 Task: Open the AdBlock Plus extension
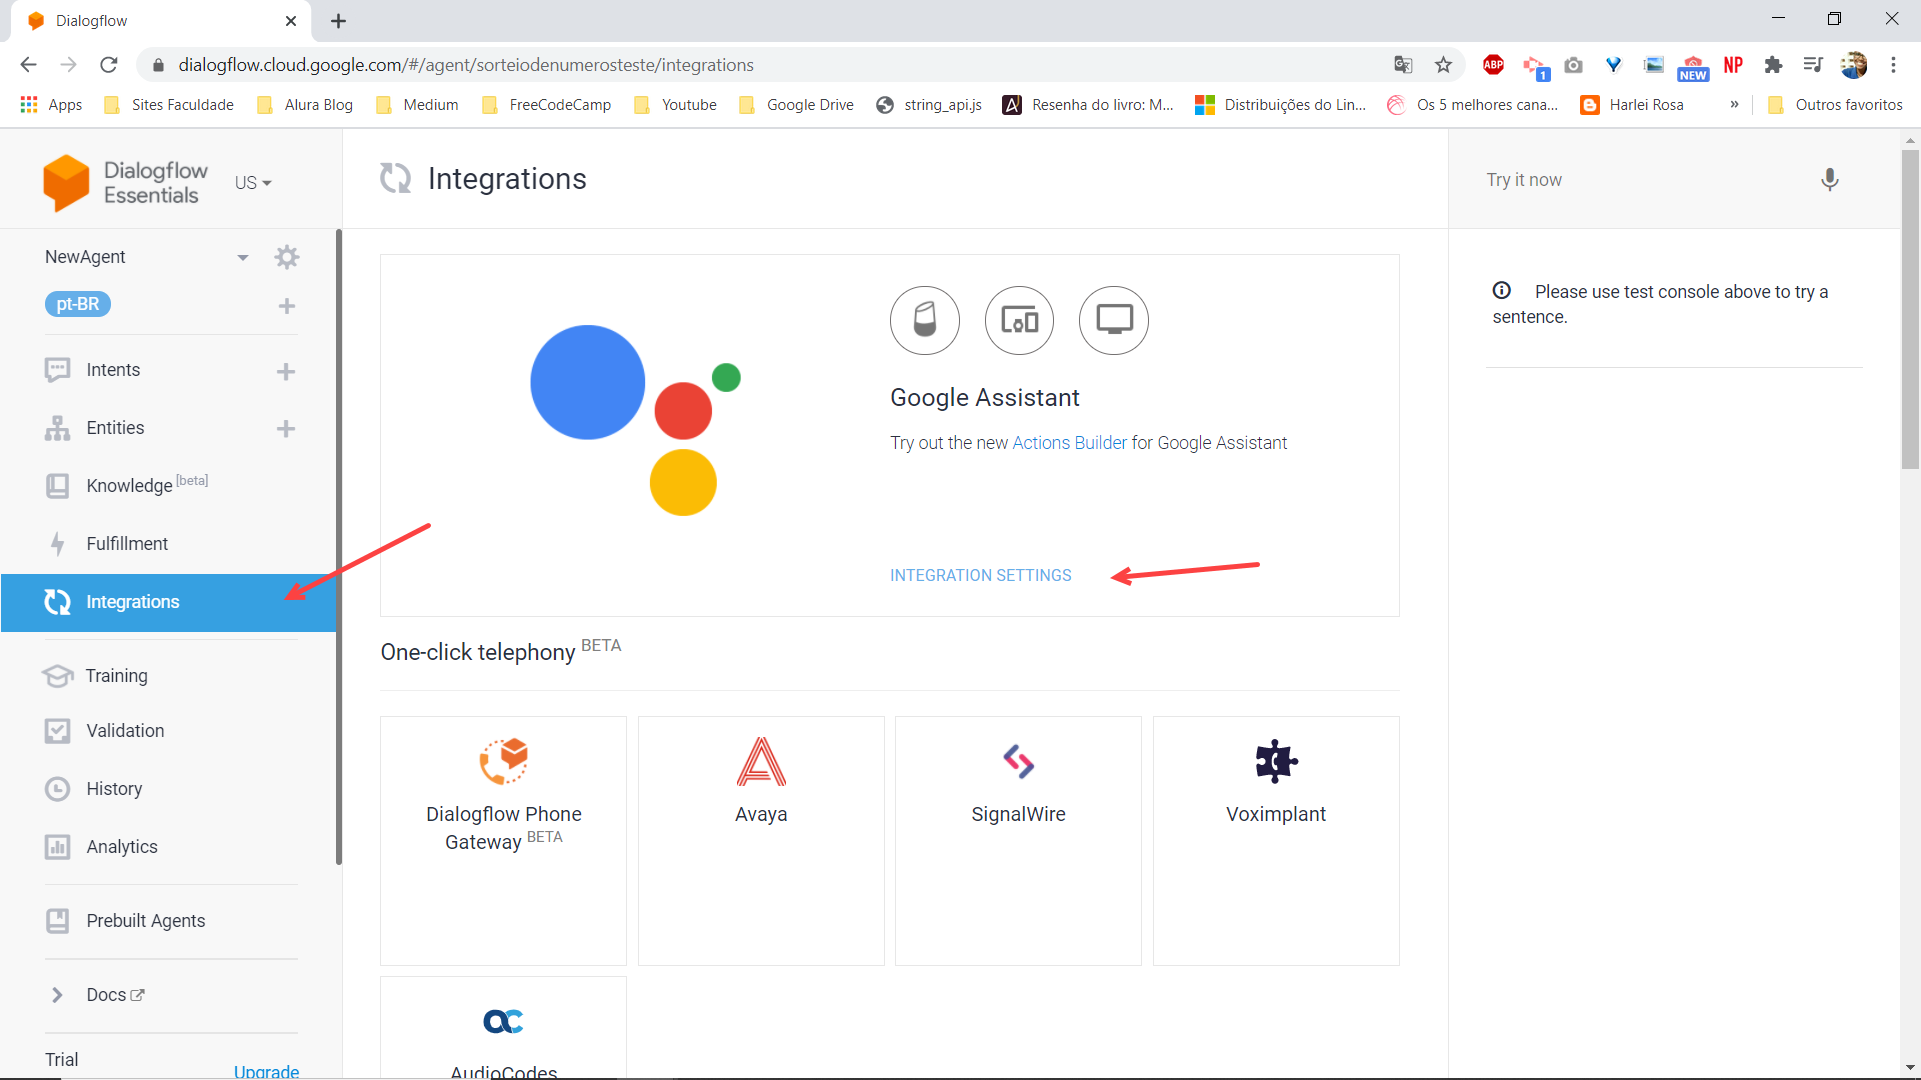pos(1493,65)
